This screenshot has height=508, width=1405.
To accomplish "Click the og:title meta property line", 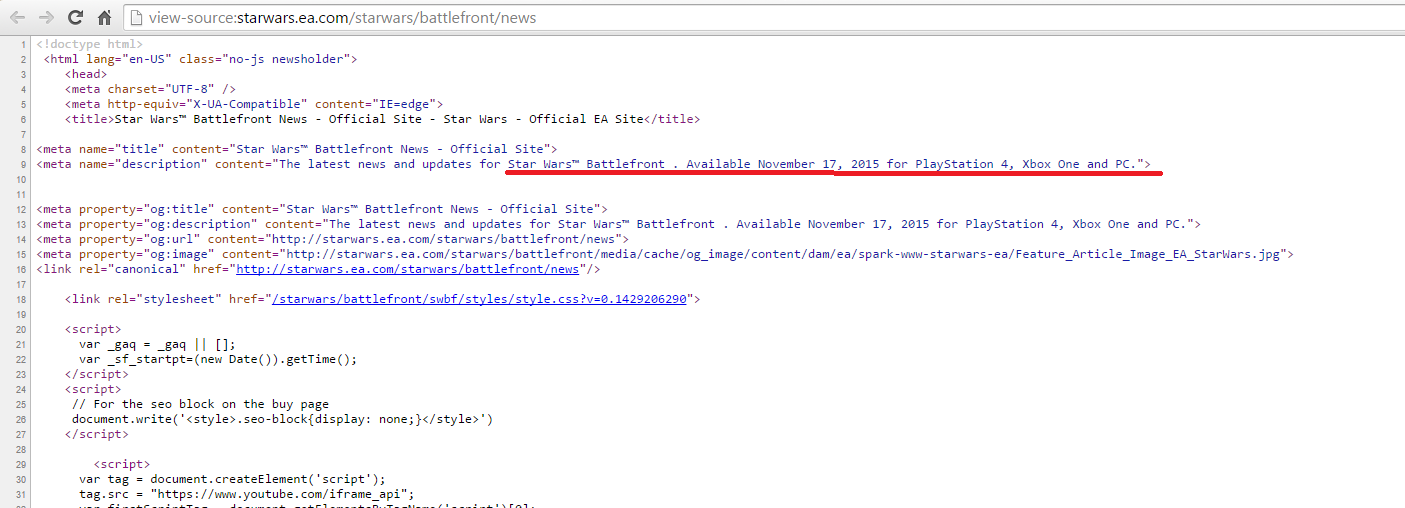I will click(322, 209).
